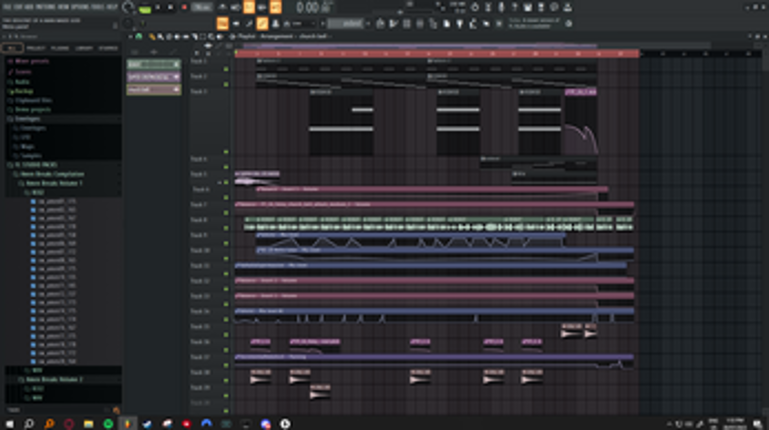The width and height of the screenshot is (769, 430).
Task: Open the OPTIONS menu
Action: [80, 7]
